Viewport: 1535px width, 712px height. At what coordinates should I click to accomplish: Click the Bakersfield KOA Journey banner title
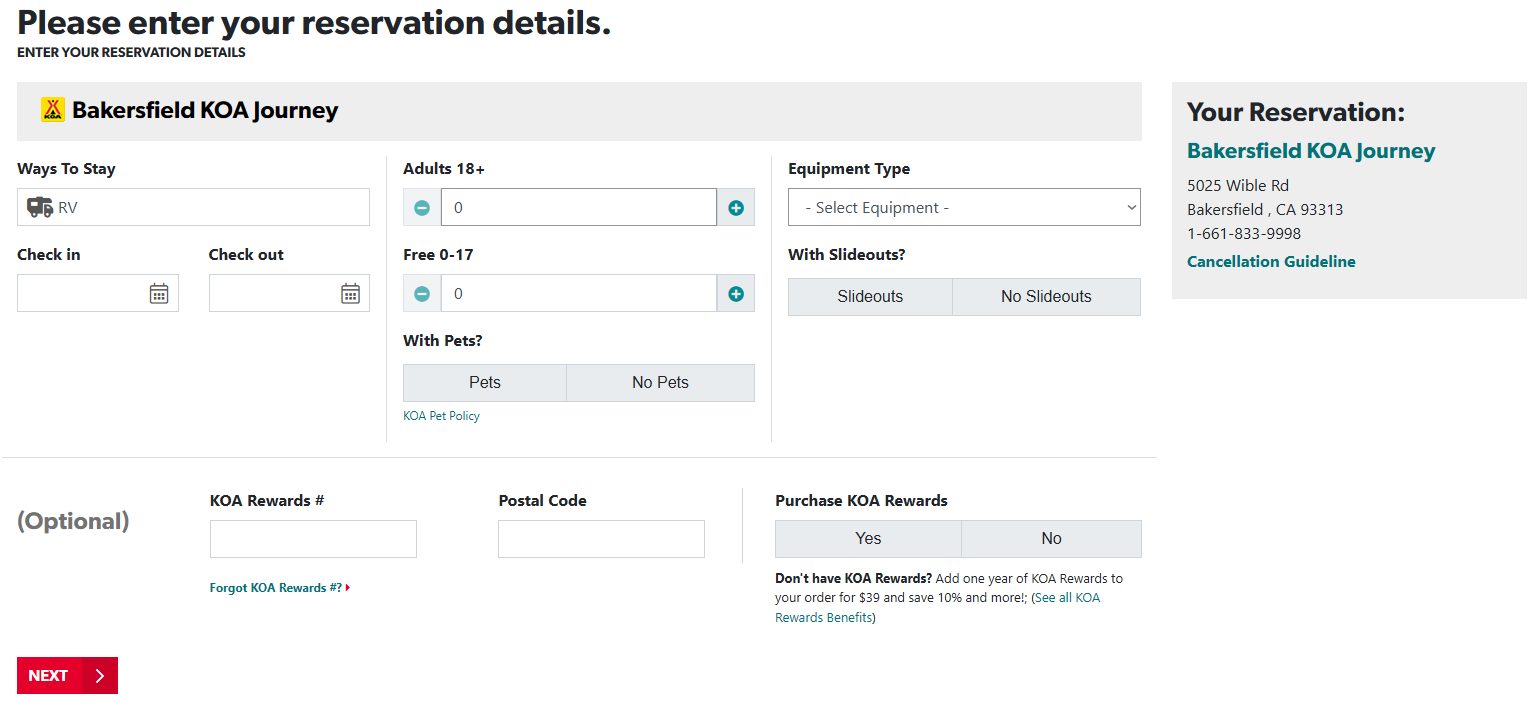pyautogui.click(x=205, y=110)
